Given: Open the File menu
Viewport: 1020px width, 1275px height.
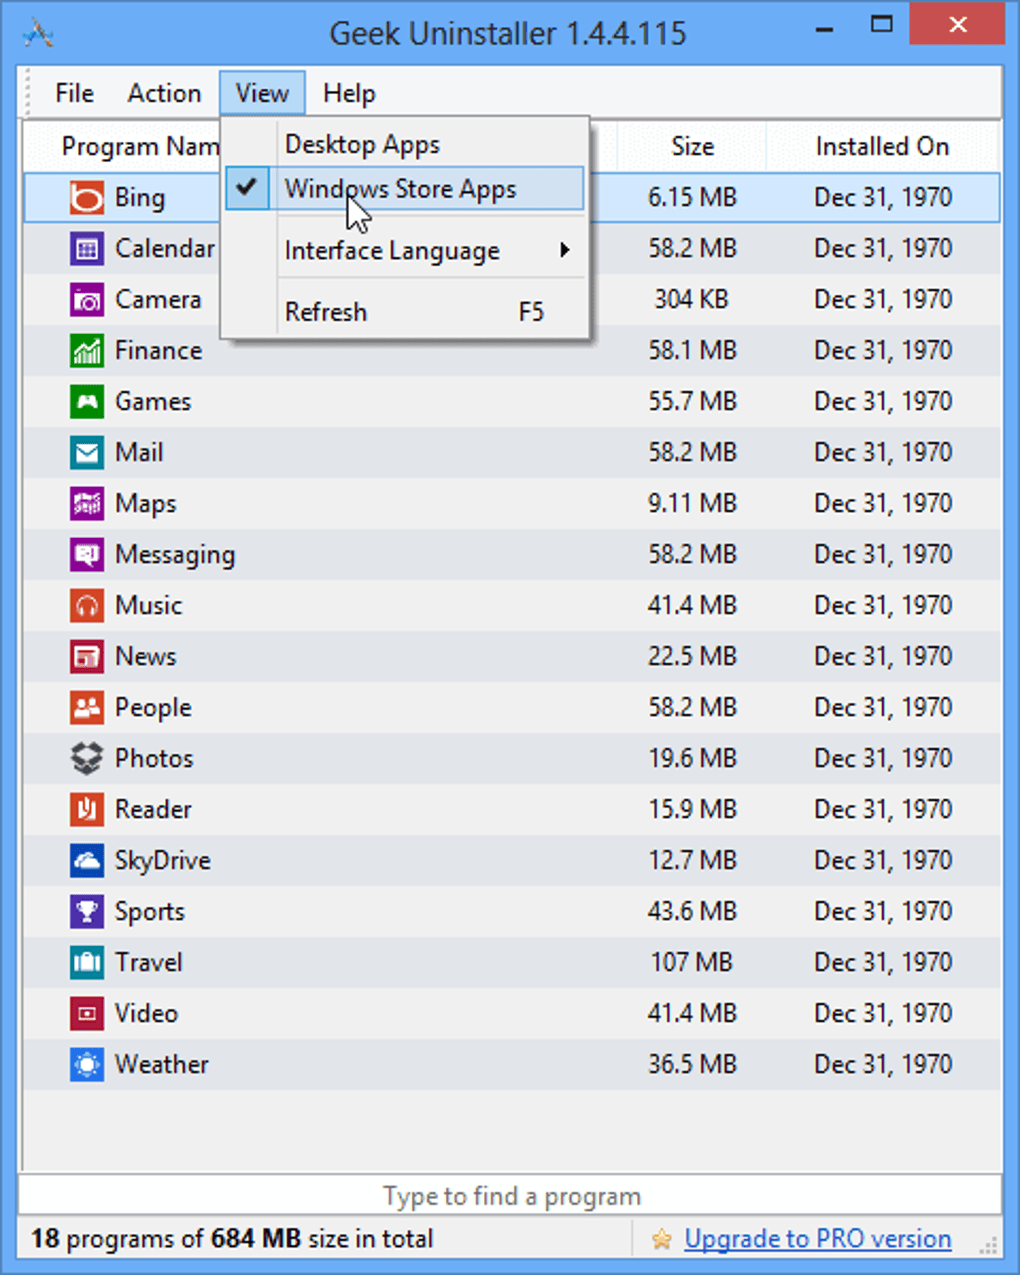Looking at the screenshot, I should (75, 93).
